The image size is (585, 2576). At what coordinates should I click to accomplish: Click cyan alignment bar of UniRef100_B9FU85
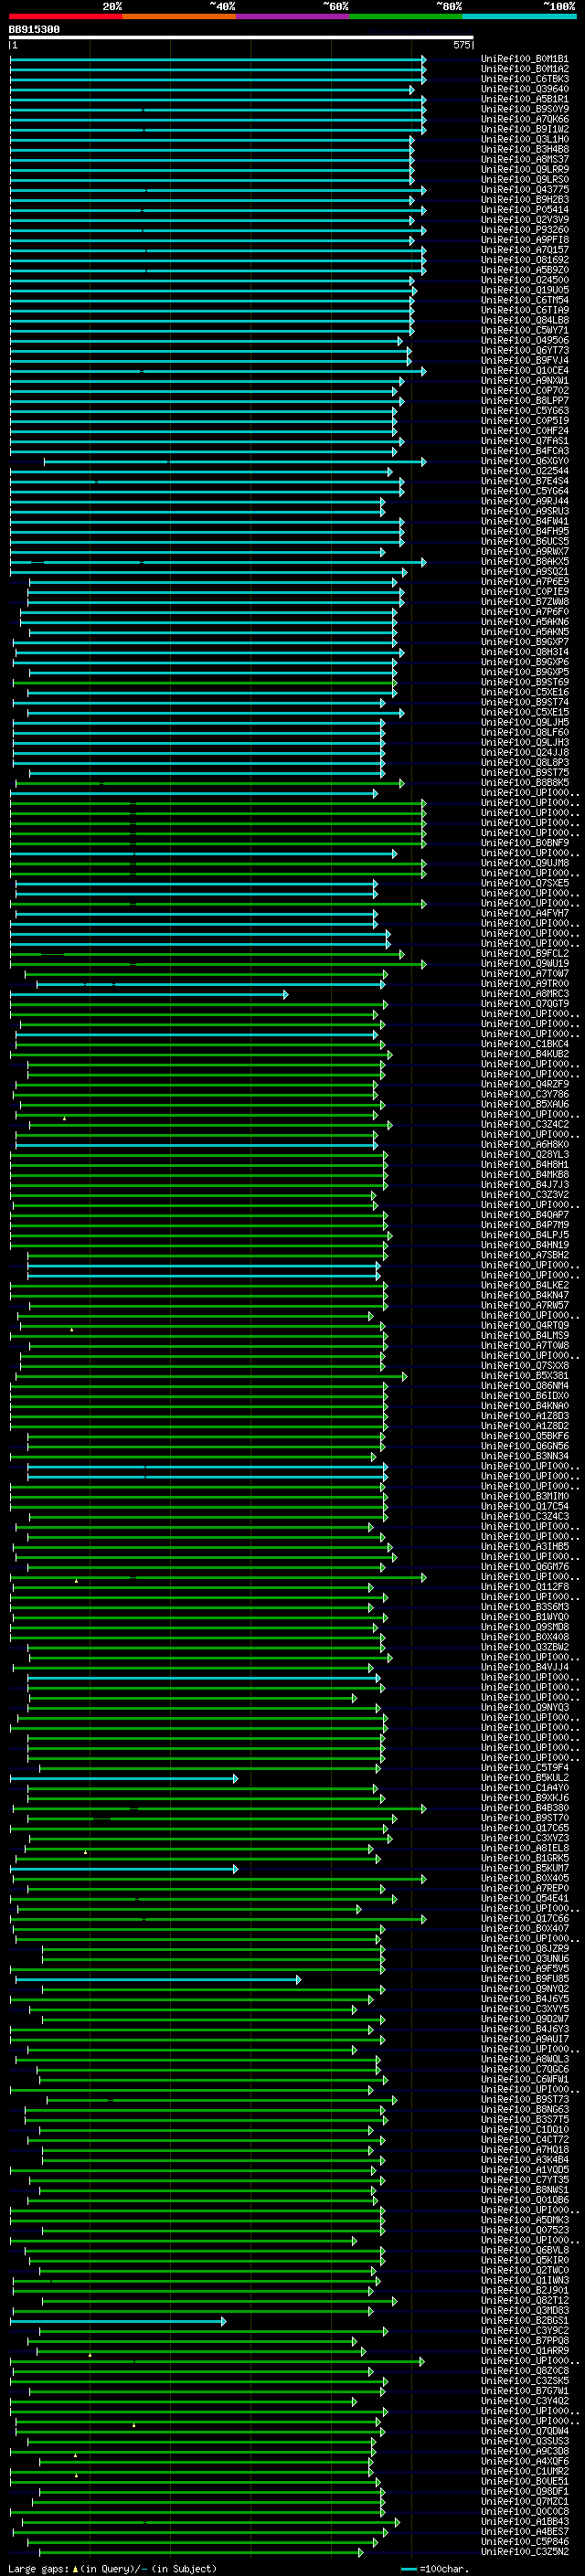coord(158,1979)
